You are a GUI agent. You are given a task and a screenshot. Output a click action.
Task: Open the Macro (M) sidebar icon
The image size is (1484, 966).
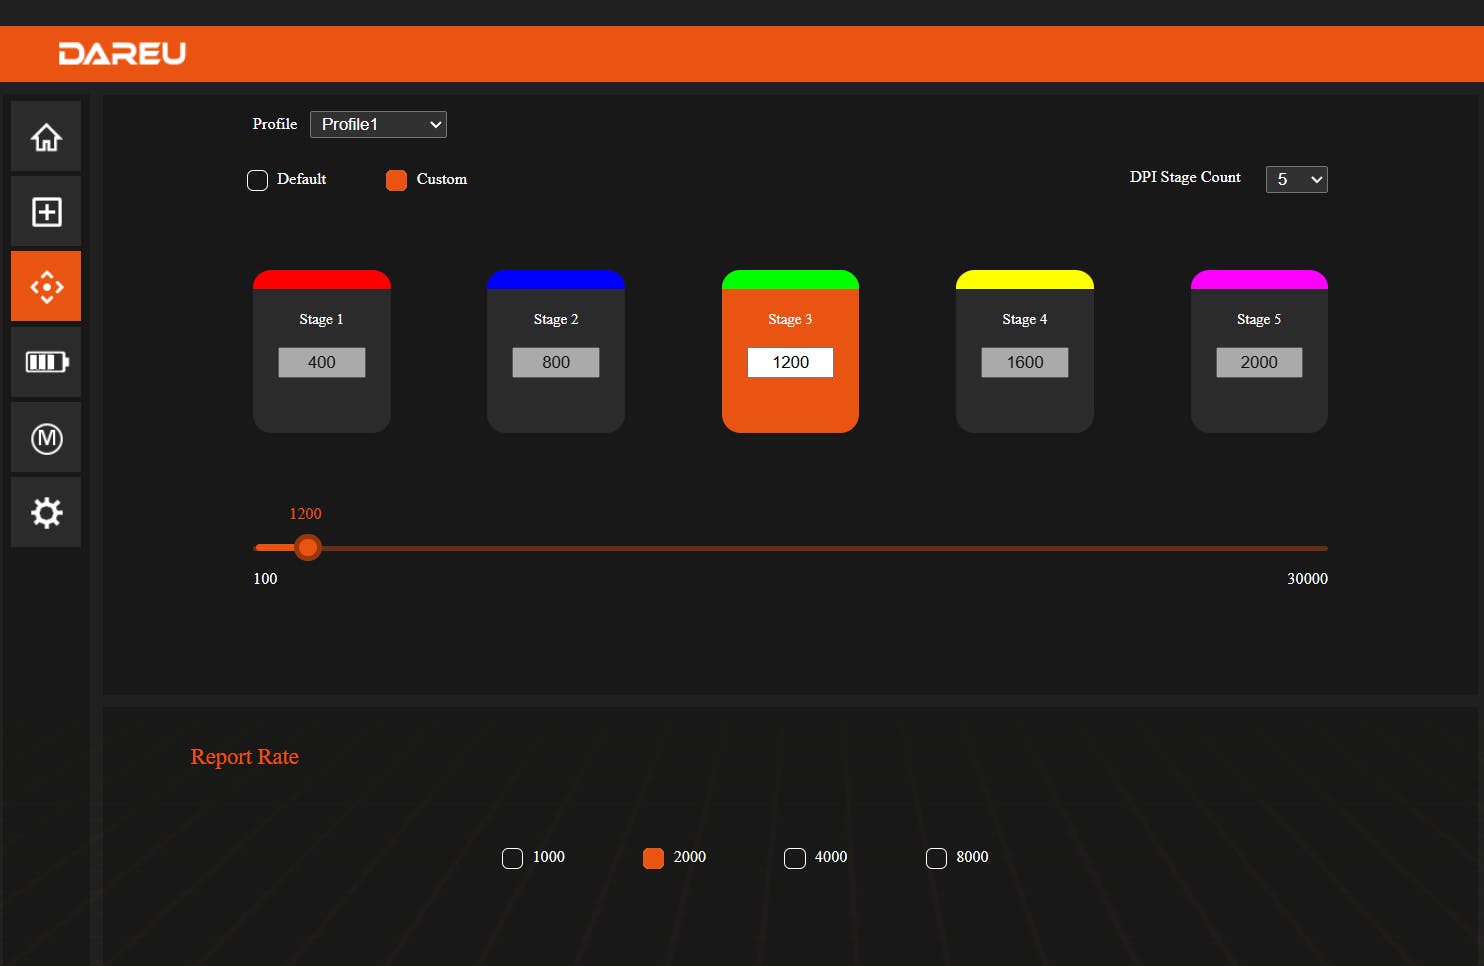tap(46, 438)
